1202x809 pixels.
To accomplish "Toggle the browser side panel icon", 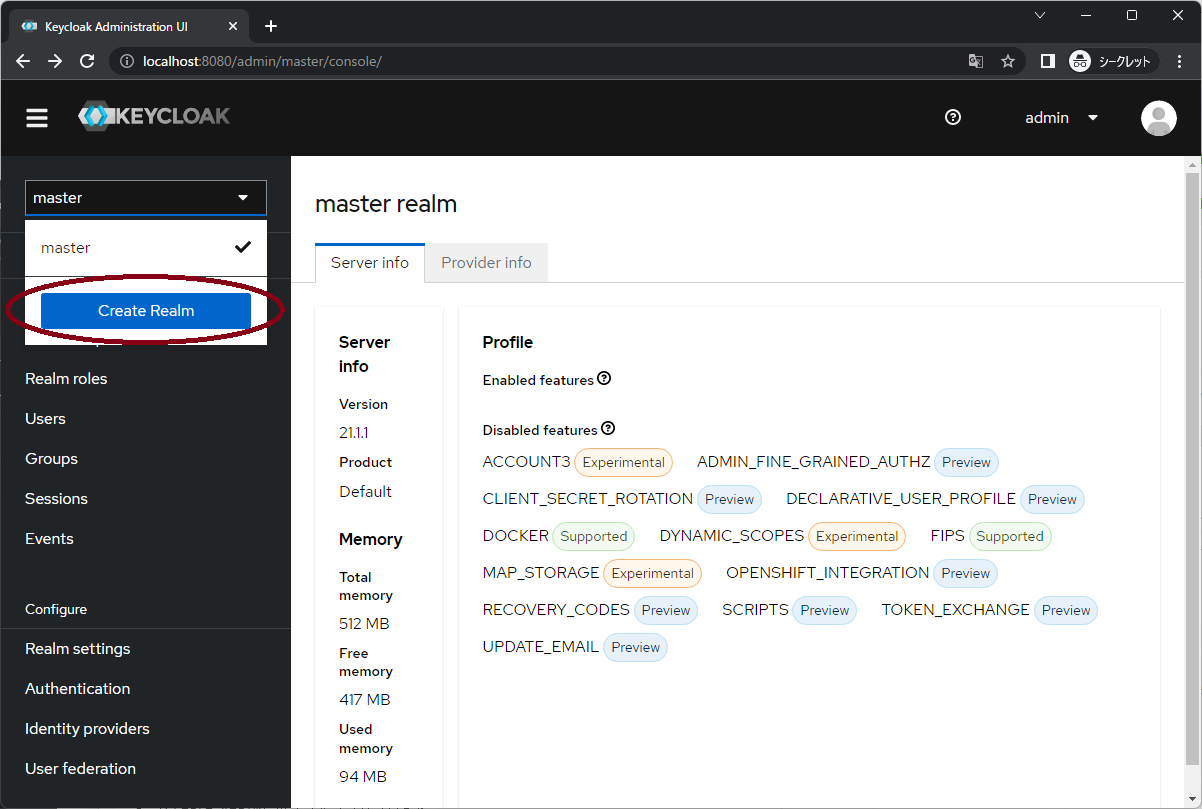I will tap(1048, 61).
